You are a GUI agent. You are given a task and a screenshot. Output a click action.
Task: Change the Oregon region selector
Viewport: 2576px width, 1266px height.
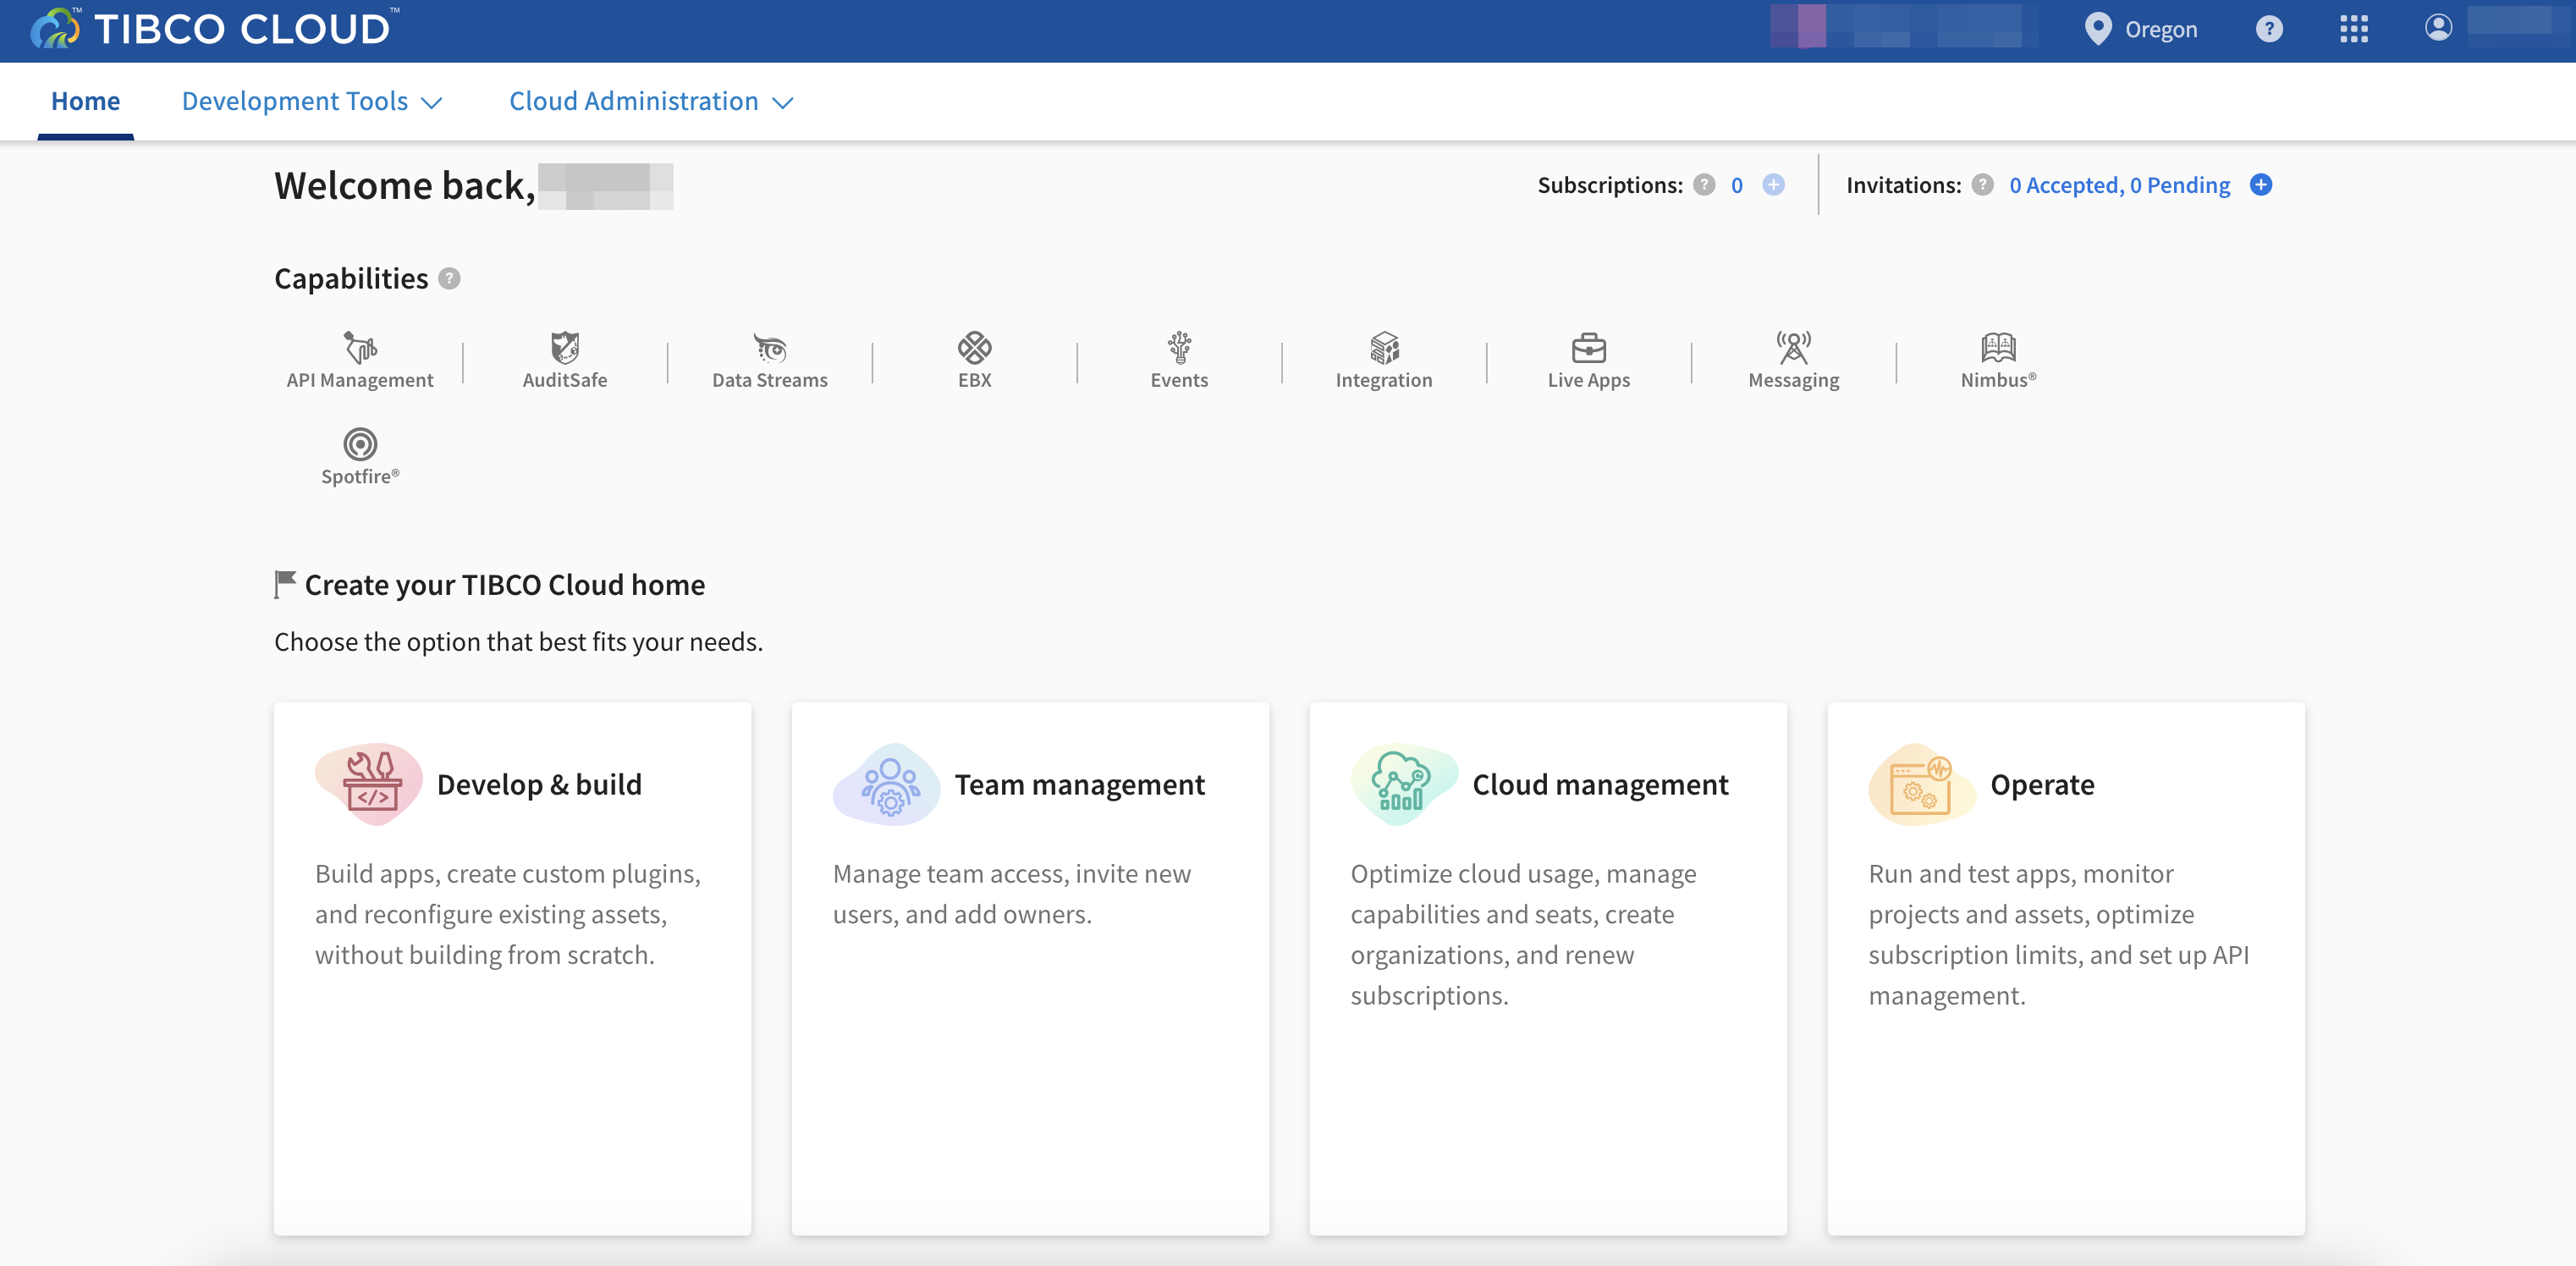2141,29
